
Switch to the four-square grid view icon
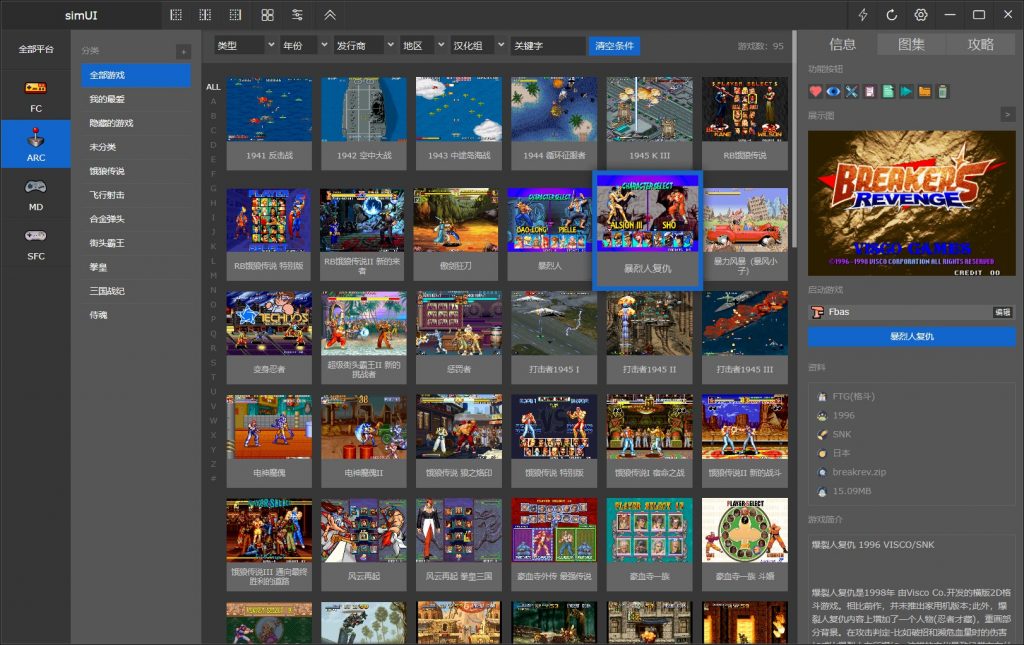click(267, 15)
